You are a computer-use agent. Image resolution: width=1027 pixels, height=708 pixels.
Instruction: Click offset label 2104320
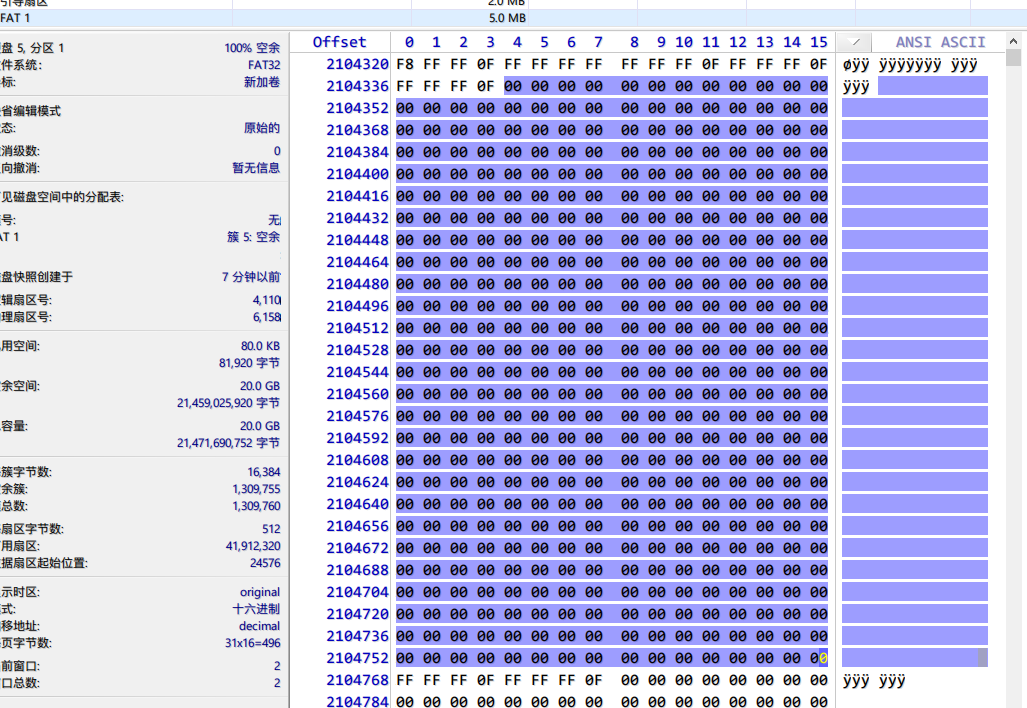[357, 64]
